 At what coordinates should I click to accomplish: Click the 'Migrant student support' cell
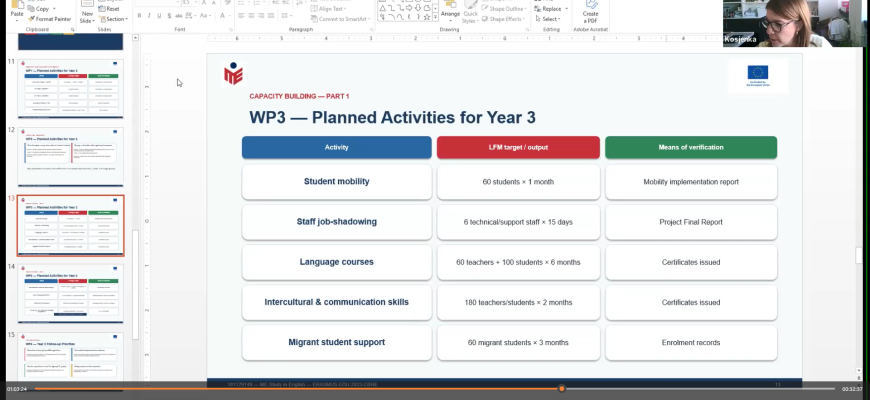click(337, 342)
